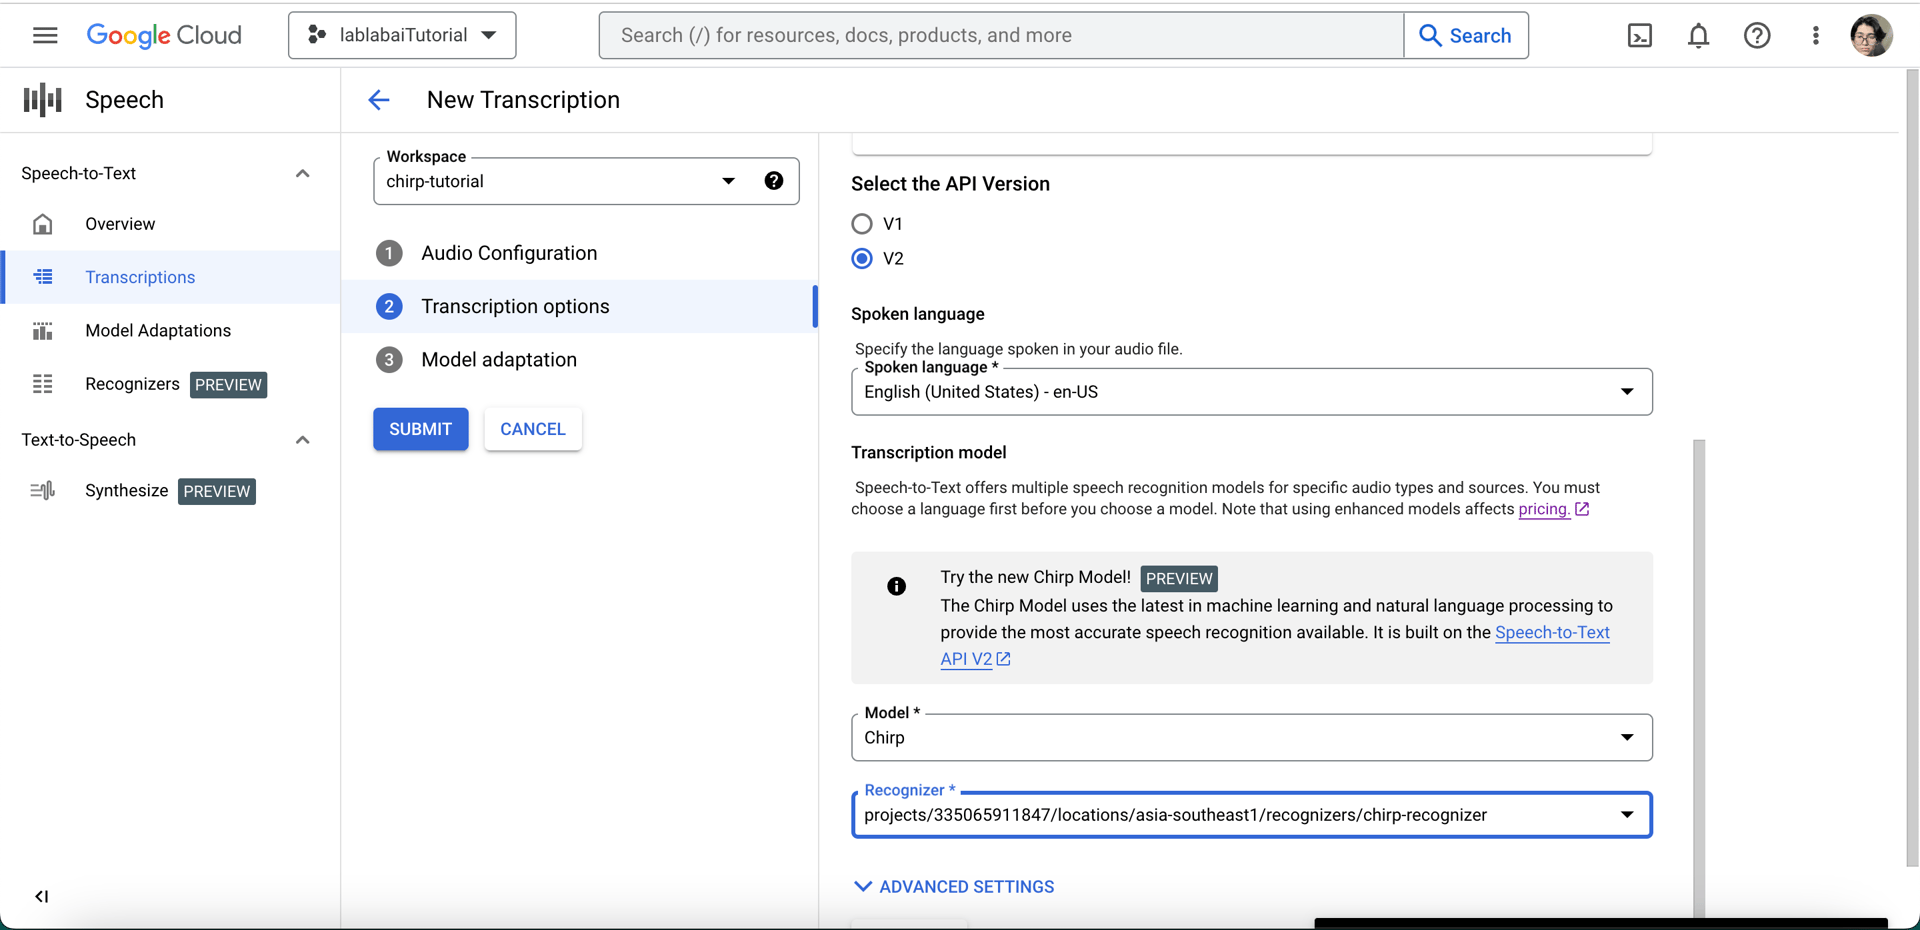Open the notifications bell
This screenshot has width=1920, height=930.
1698,36
